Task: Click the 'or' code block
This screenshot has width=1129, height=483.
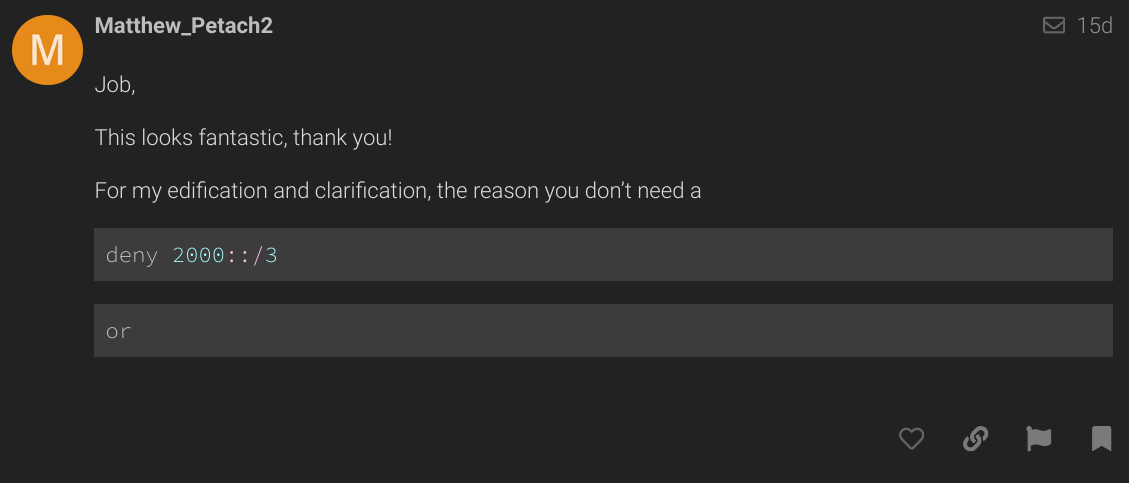Action: tap(118, 331)
